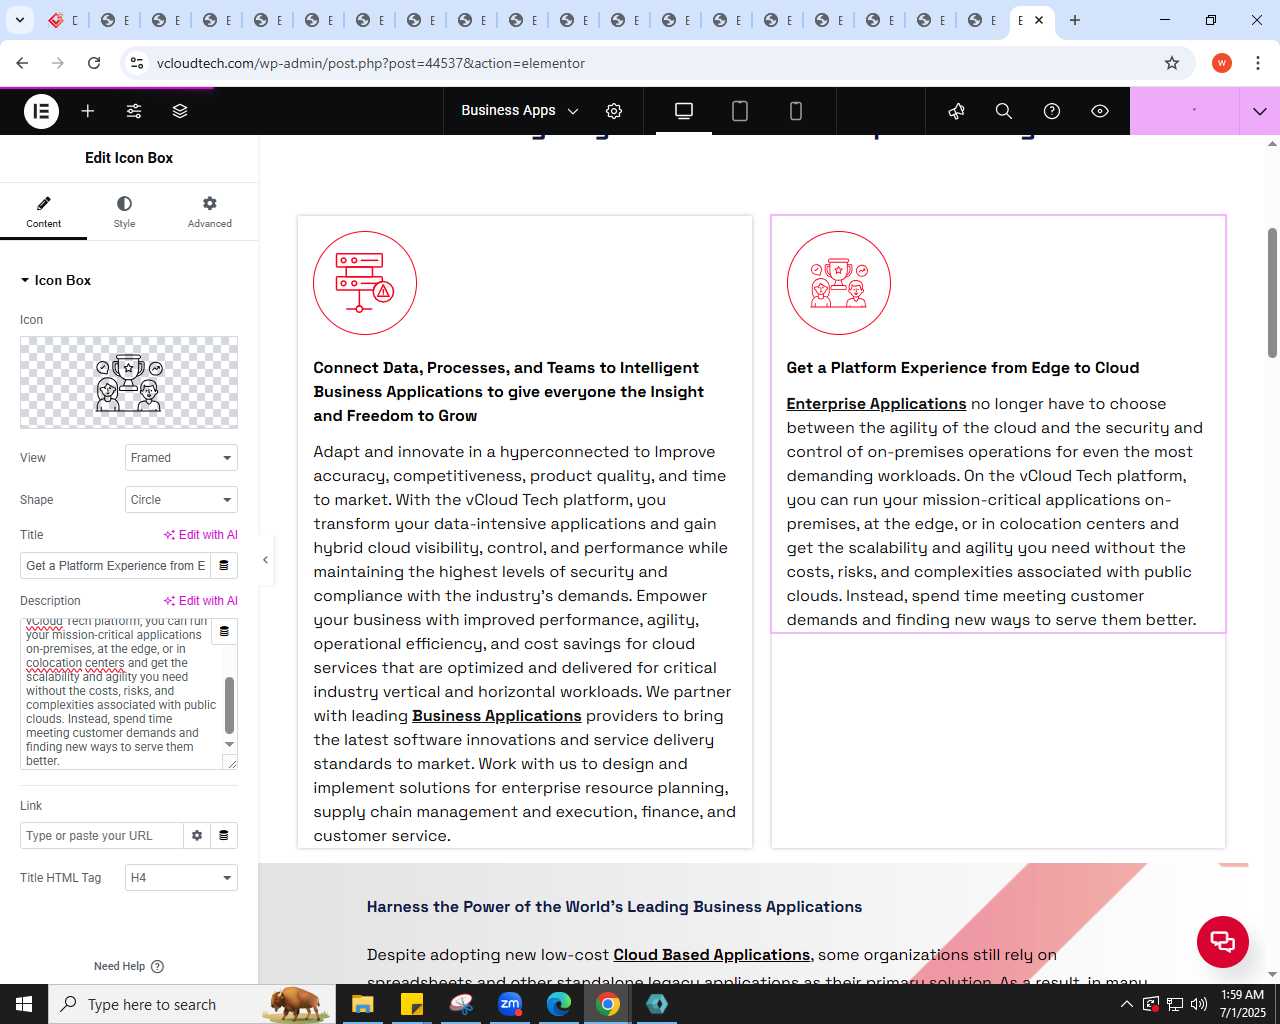Click the heading Get a Platform Experience

coord(962,368)
